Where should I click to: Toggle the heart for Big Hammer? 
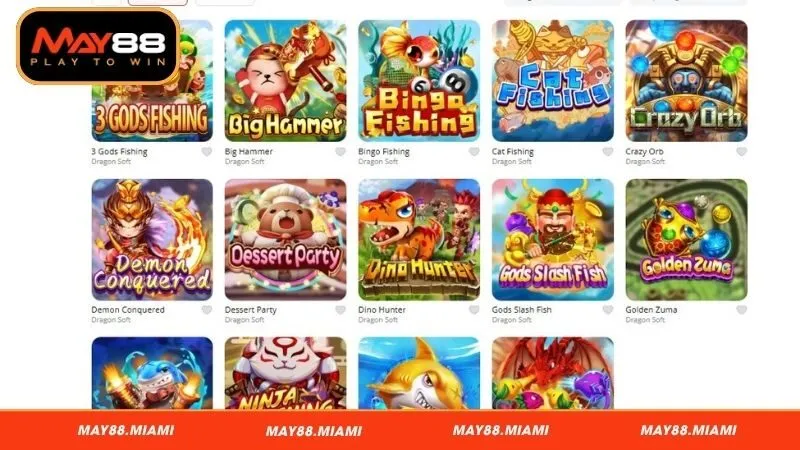click(340, 152)
